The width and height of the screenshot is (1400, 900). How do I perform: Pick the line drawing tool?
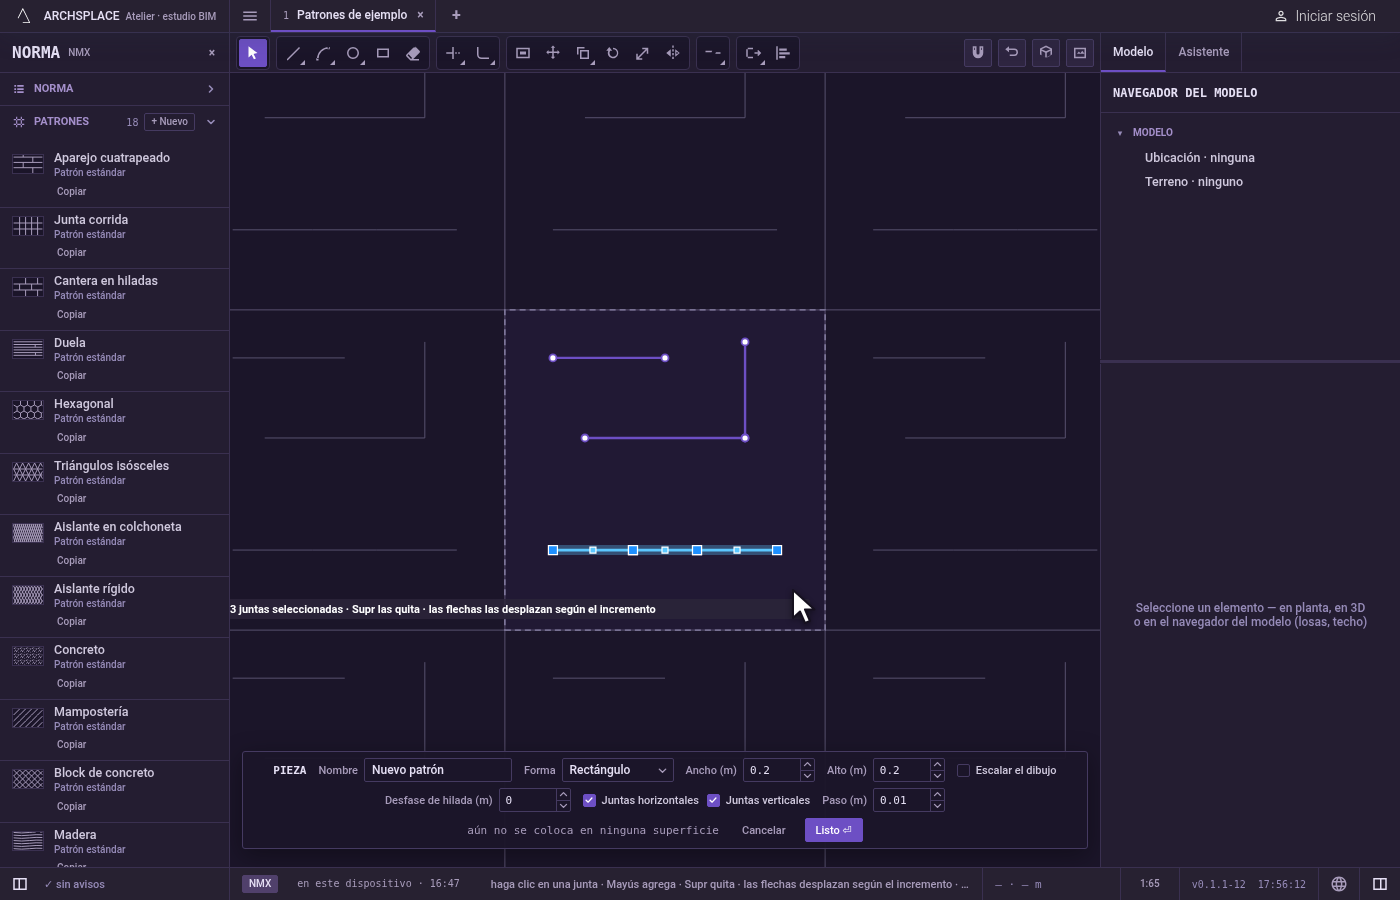293,53
